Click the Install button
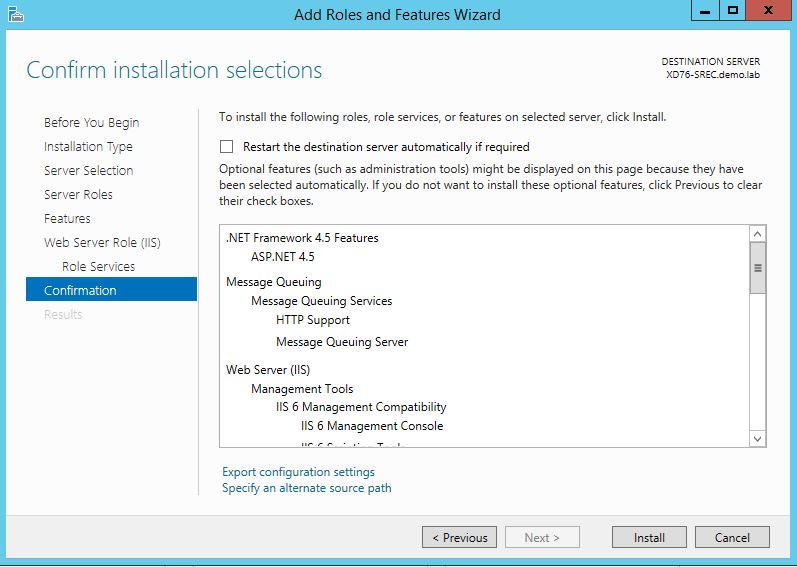Viewport: 797px width, 567px height. [x=649, y=537]
